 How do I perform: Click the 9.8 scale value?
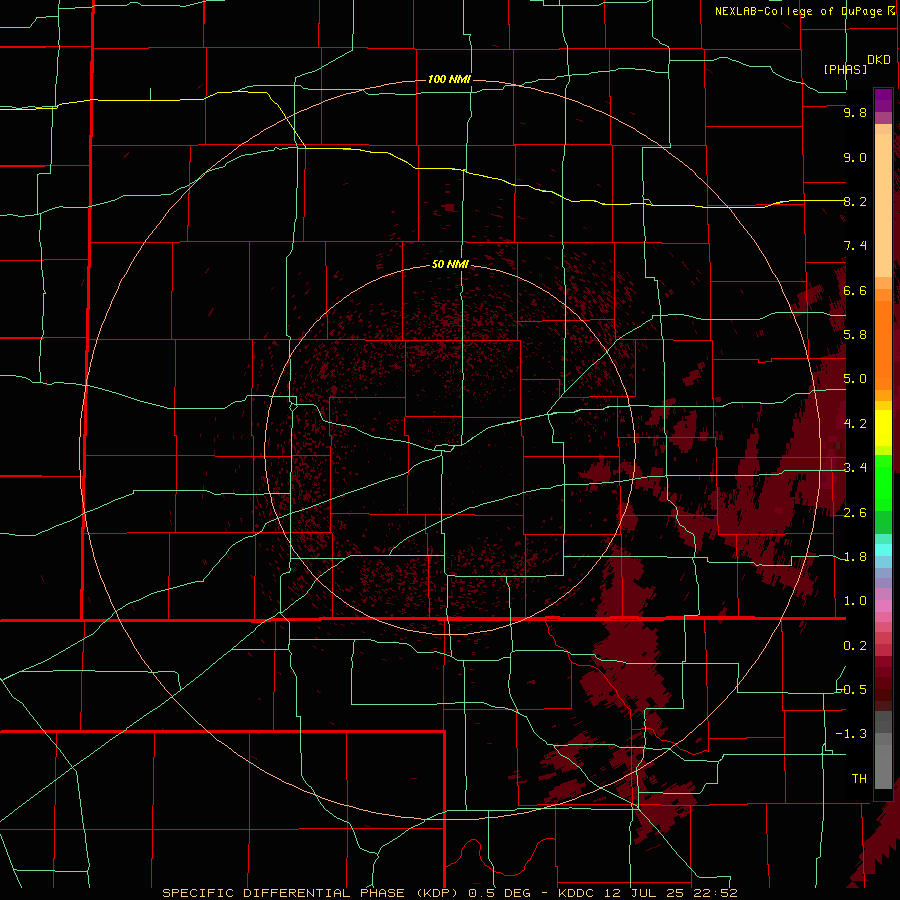[855, 112]
